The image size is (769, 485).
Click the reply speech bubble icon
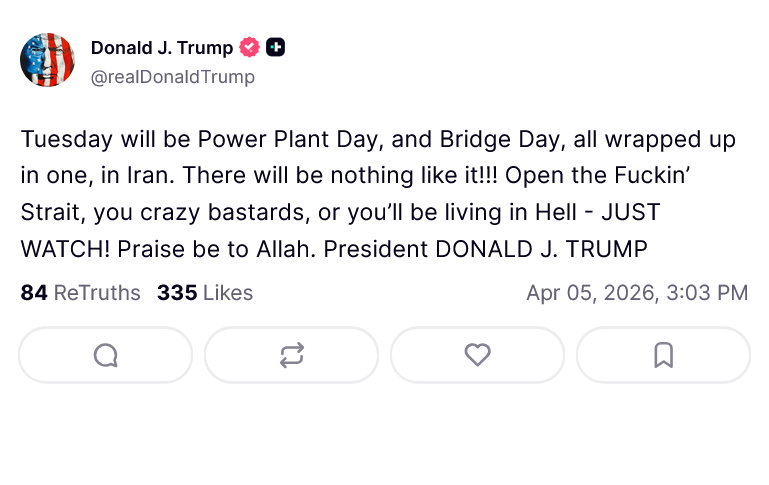(105, 355)
